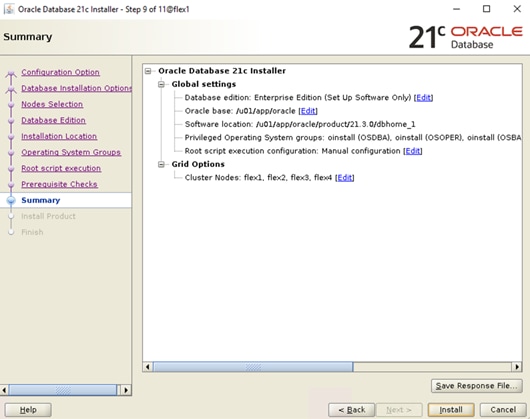Click the Nodes Selection step bullet
530x419 pixels.
click(x=11, y=104)
